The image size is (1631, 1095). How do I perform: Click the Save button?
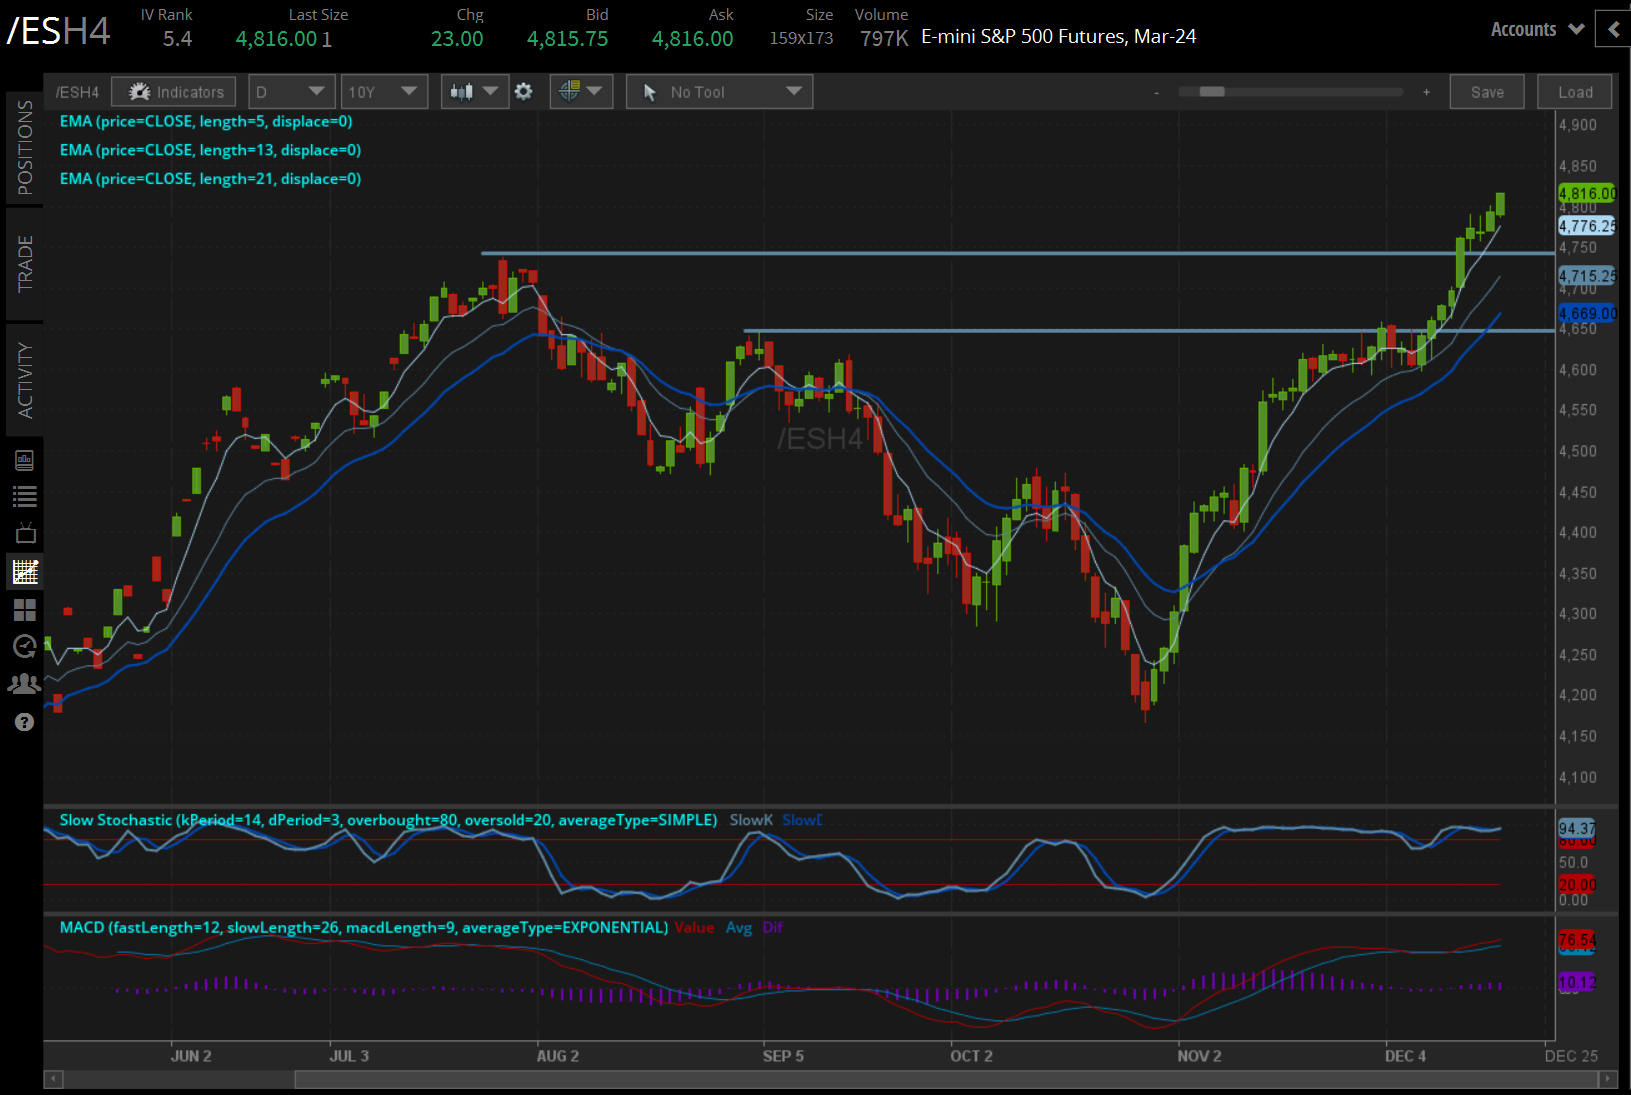click(x=1486, y=92)
